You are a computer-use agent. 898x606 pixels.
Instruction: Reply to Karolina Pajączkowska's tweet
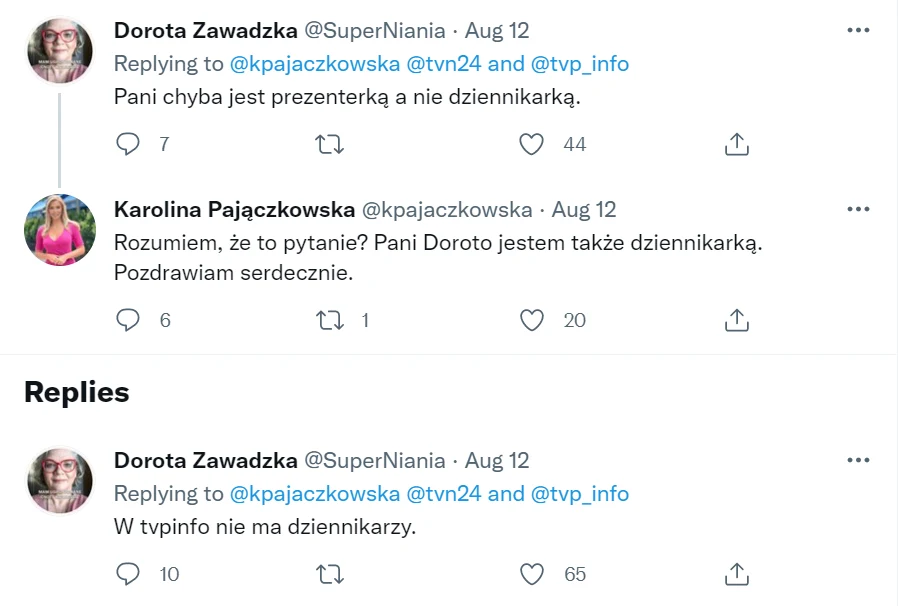[128, 320]
